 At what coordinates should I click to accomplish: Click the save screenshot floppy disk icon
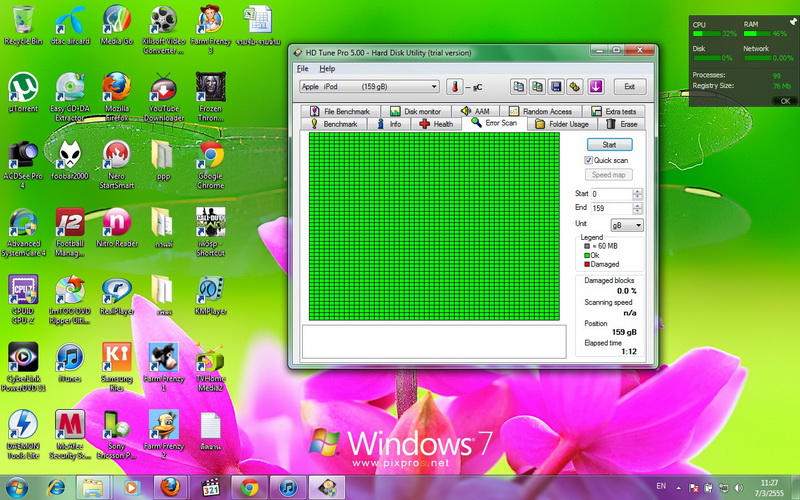point(557,87)
